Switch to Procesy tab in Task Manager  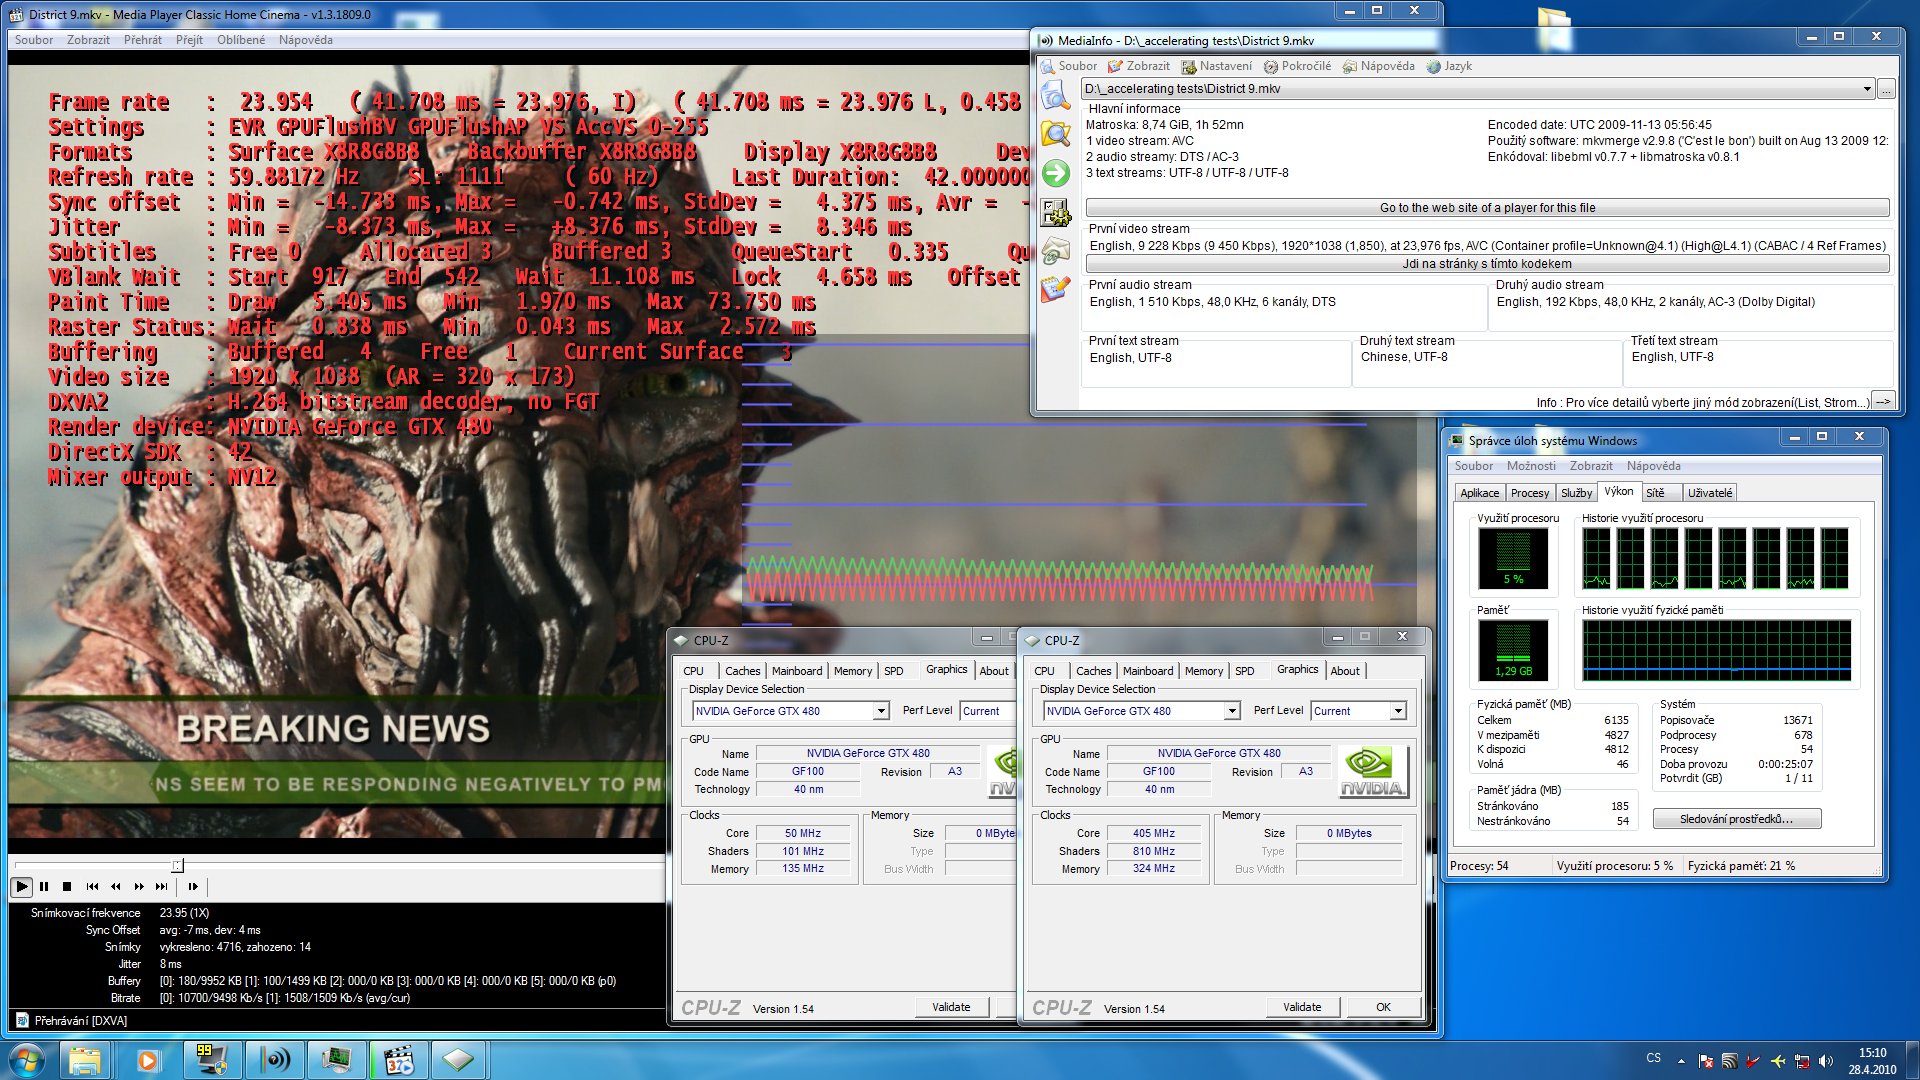click(1528, 492)
